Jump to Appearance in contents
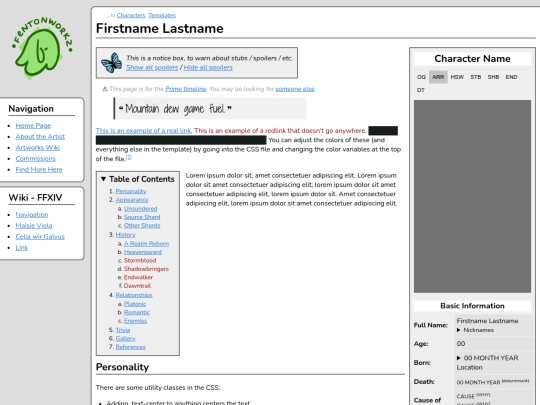The image size is (540, 405). pyautogui.click(x=132, y=200)
